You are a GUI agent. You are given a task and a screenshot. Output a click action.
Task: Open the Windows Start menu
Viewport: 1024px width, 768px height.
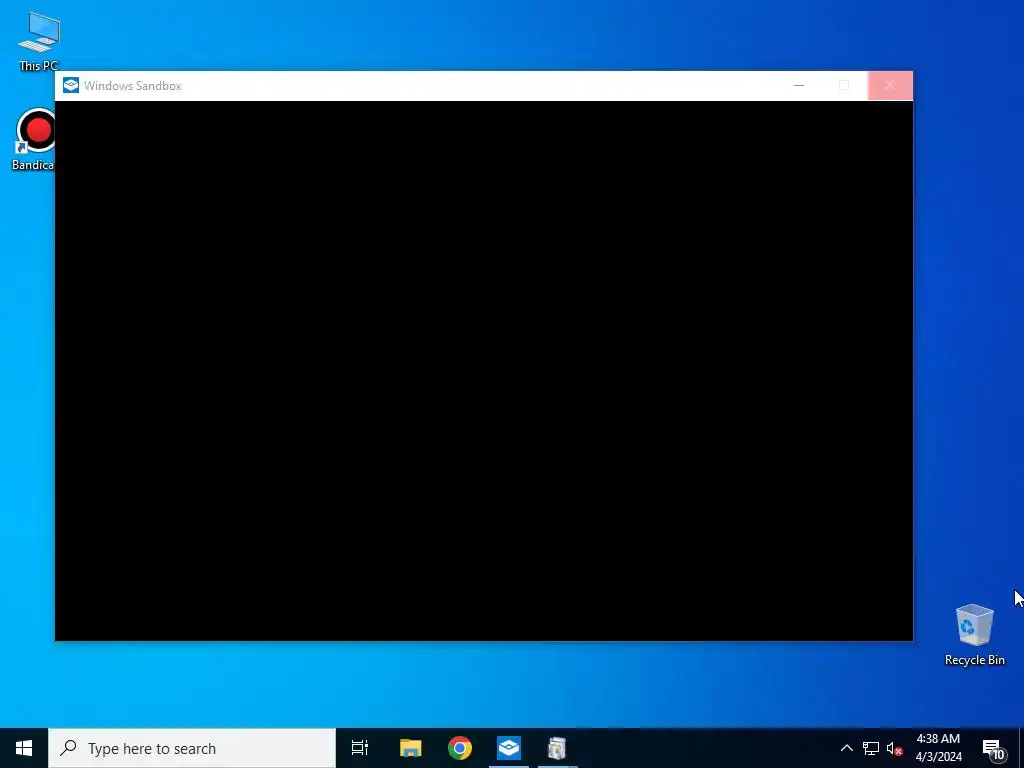pyautogui.click(x=24, y=748)
